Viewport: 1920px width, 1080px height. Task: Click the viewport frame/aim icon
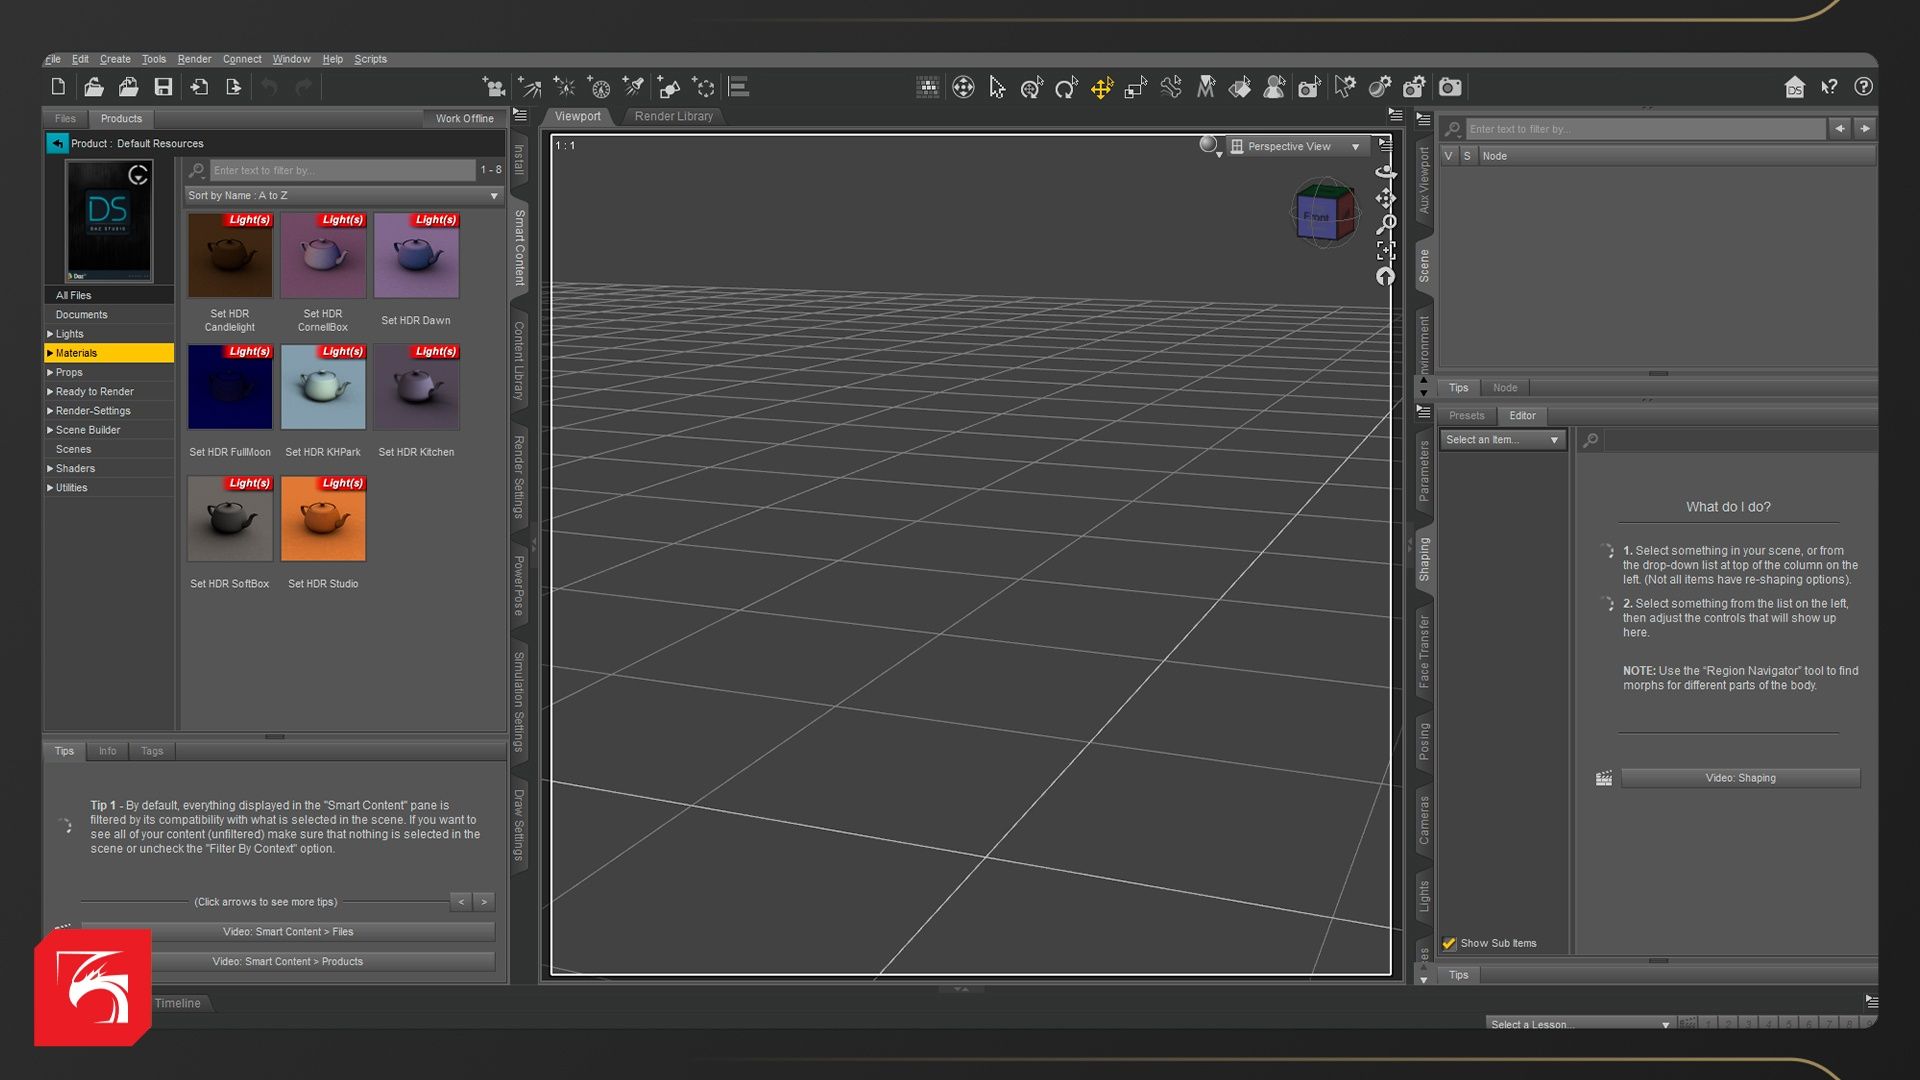click(1385, 250)
